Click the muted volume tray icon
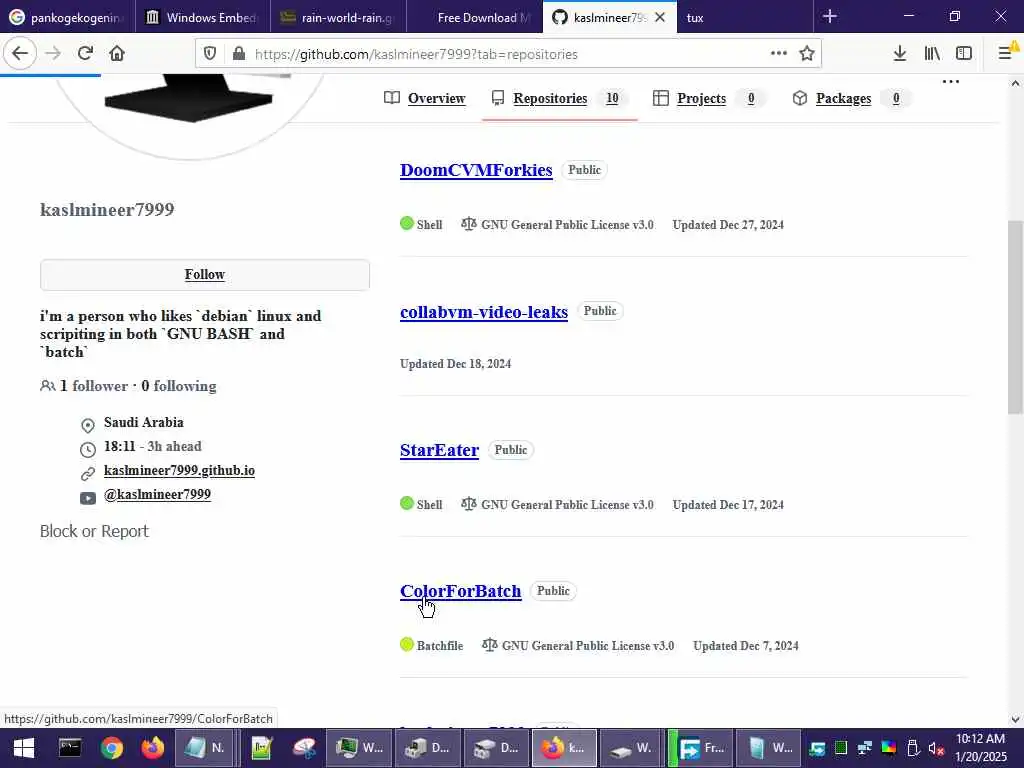Image resolution: width=1024 pixels, height=768 pixels. coord(936,748)
